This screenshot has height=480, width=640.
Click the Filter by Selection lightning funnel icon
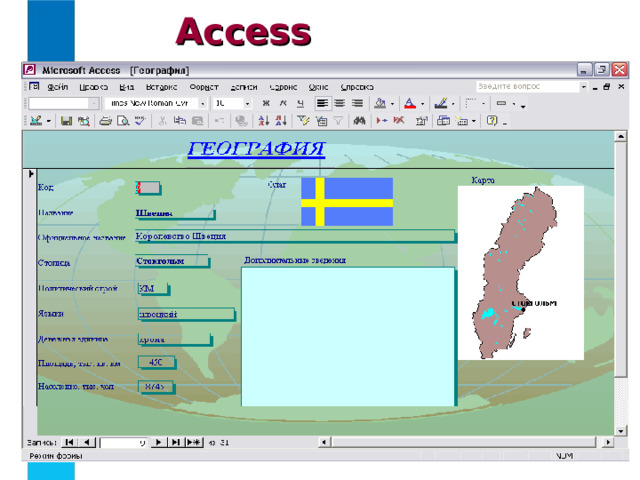coord(303,121)
